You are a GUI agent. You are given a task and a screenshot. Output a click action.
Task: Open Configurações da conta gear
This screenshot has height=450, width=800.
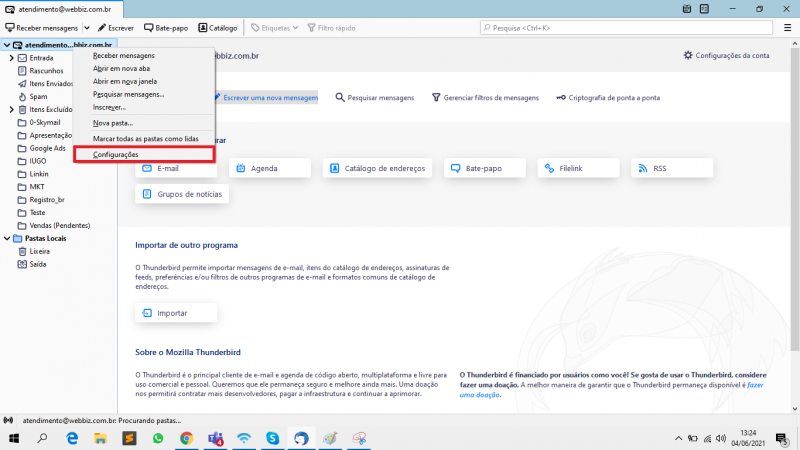726,55
